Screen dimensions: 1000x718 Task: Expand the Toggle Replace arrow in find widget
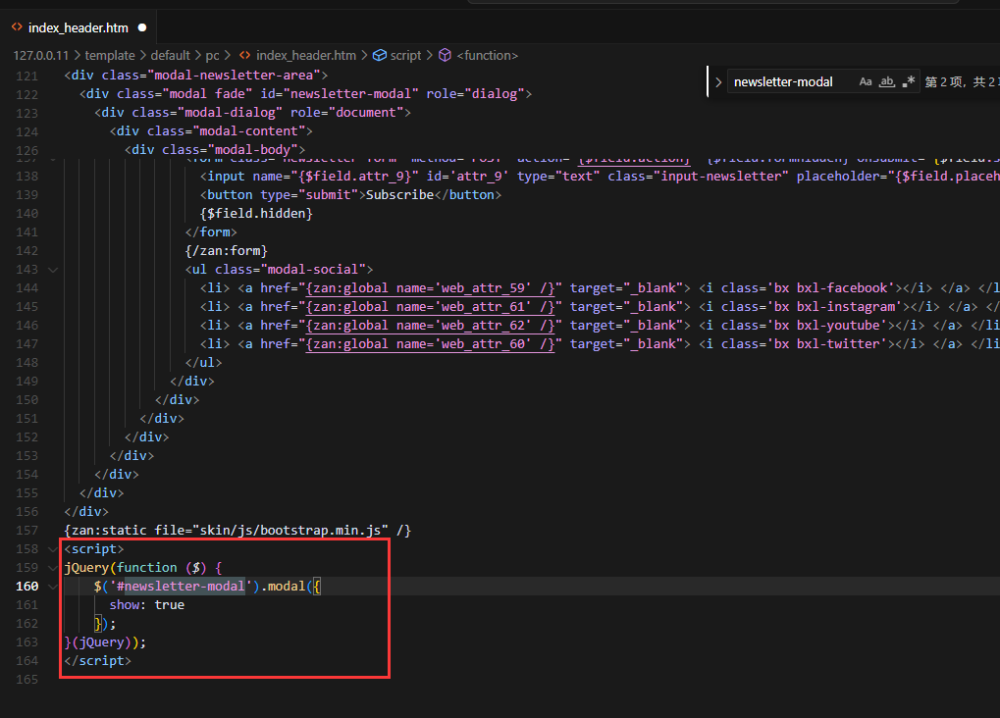(x=718, y=82)
